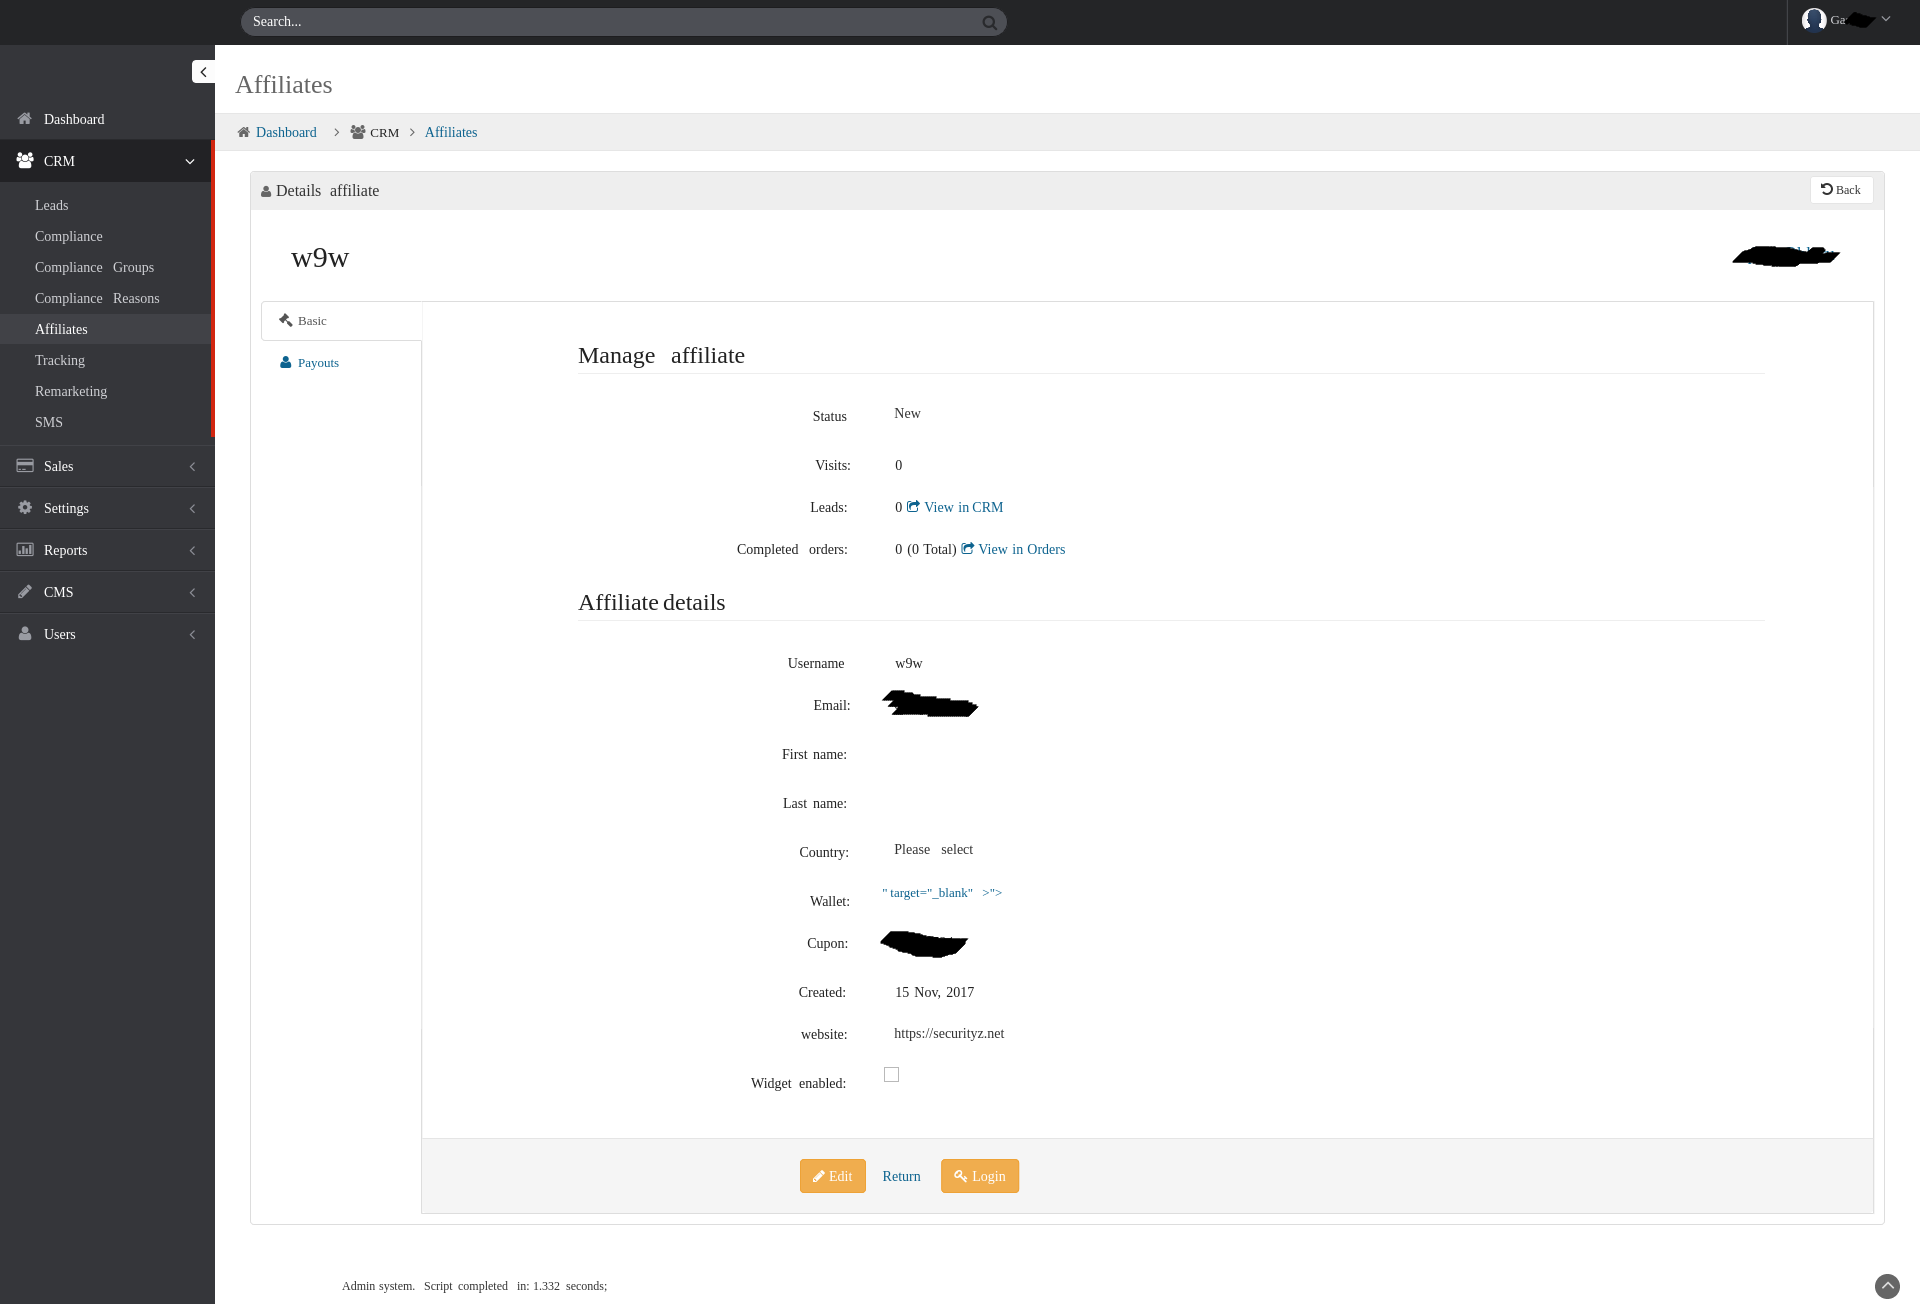Click the scroll-to-top arrow icon

[x=1887, y=1286]
